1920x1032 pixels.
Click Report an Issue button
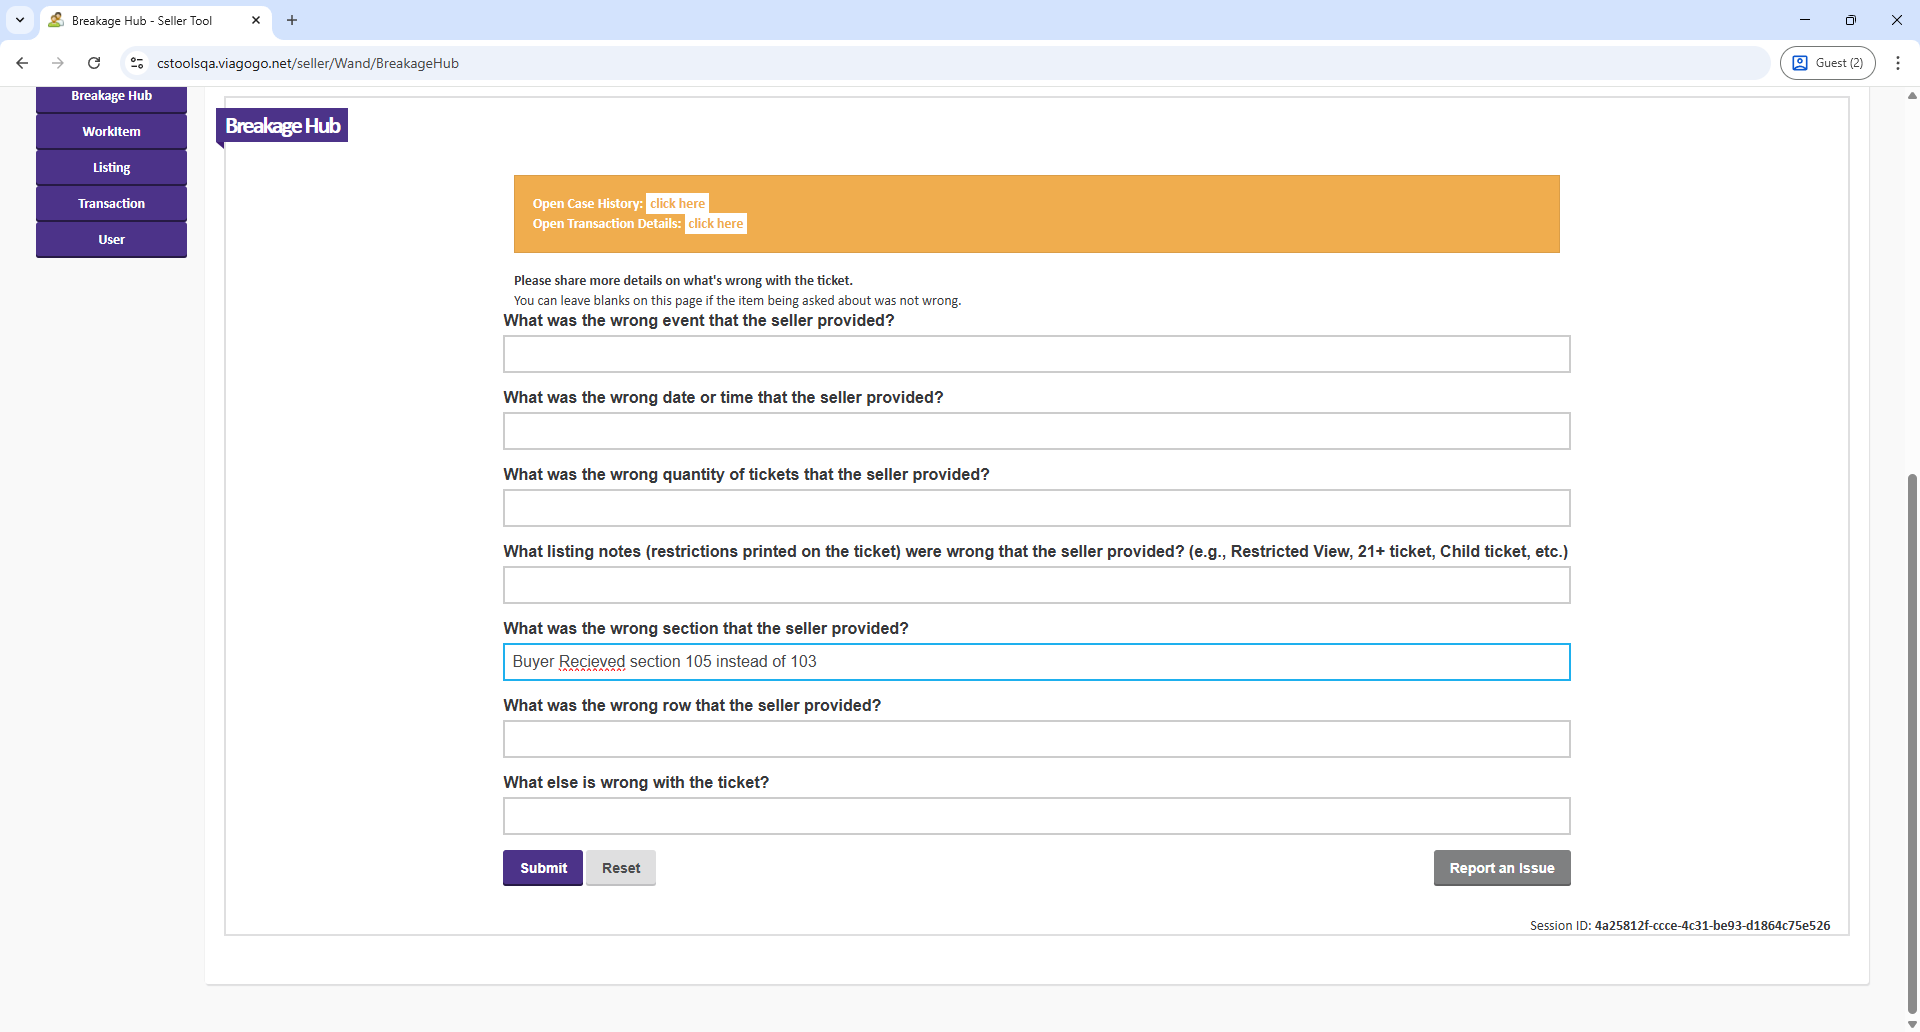1501,868
